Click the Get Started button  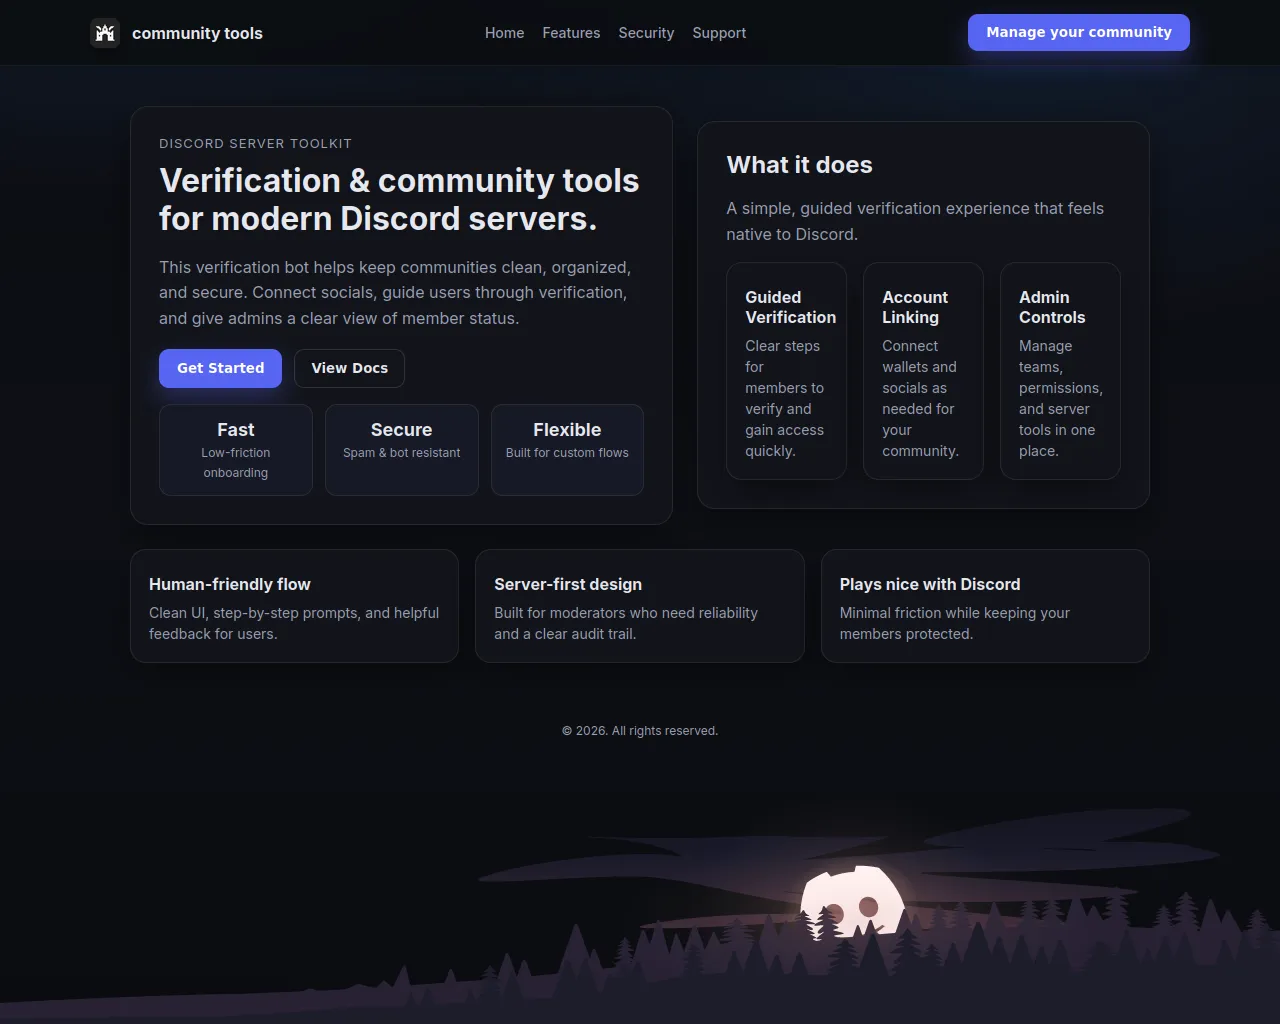220,368
